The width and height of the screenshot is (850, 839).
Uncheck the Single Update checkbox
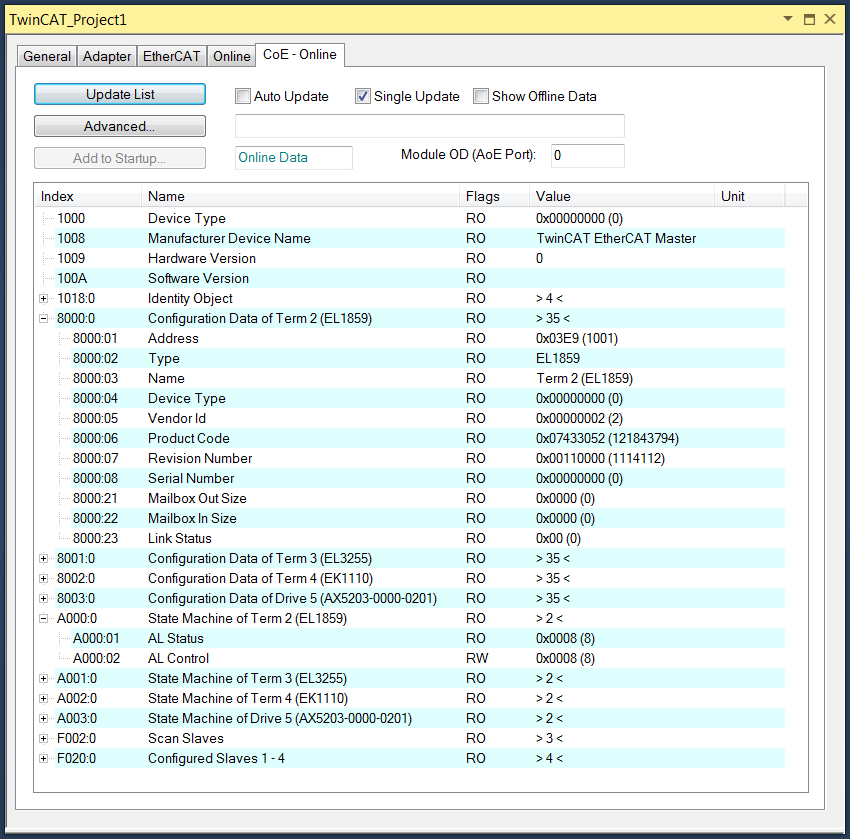[363, 96]
